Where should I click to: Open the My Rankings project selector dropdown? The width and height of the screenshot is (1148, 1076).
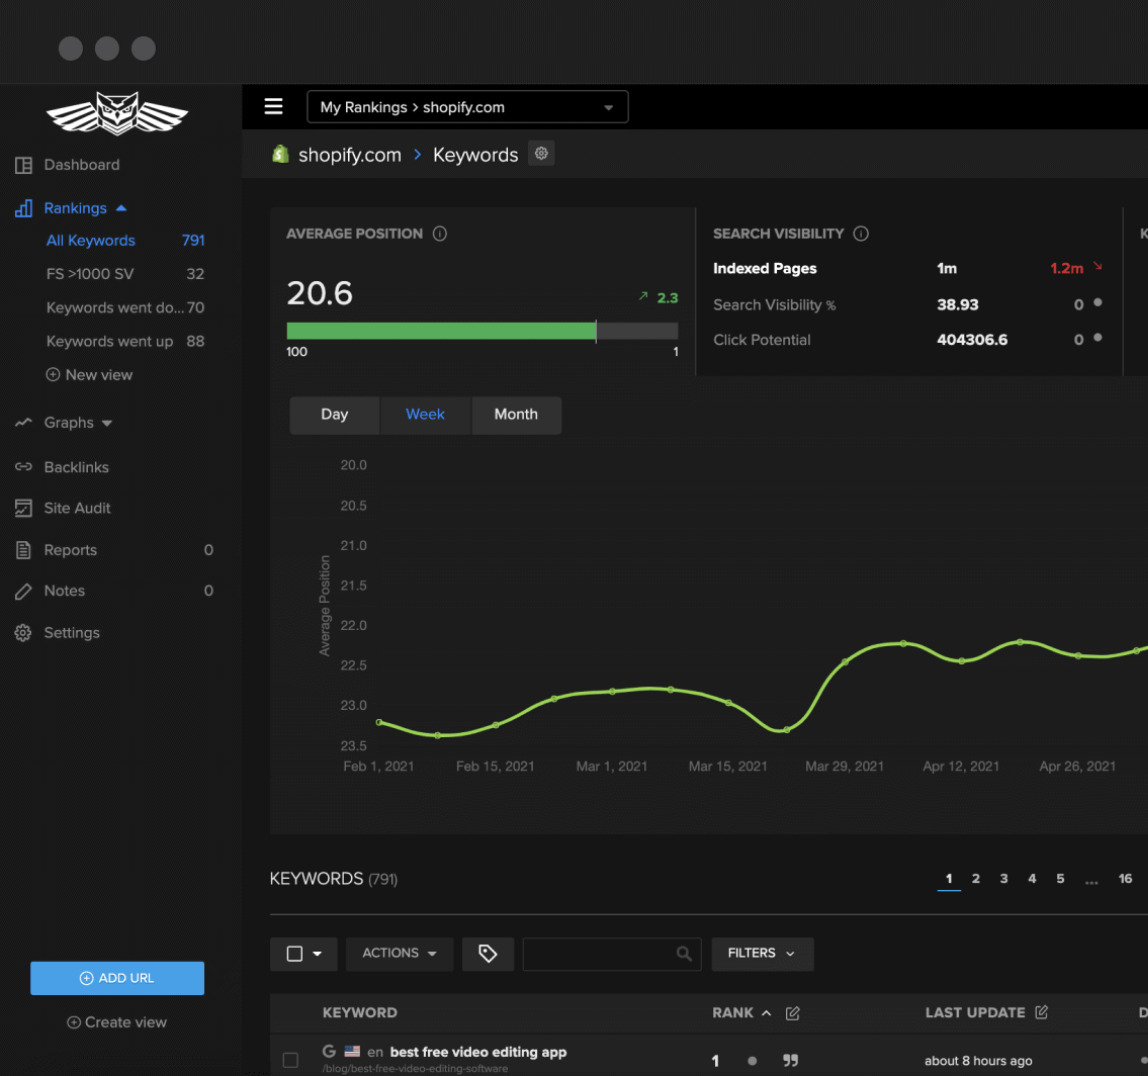tap(467, 106)
